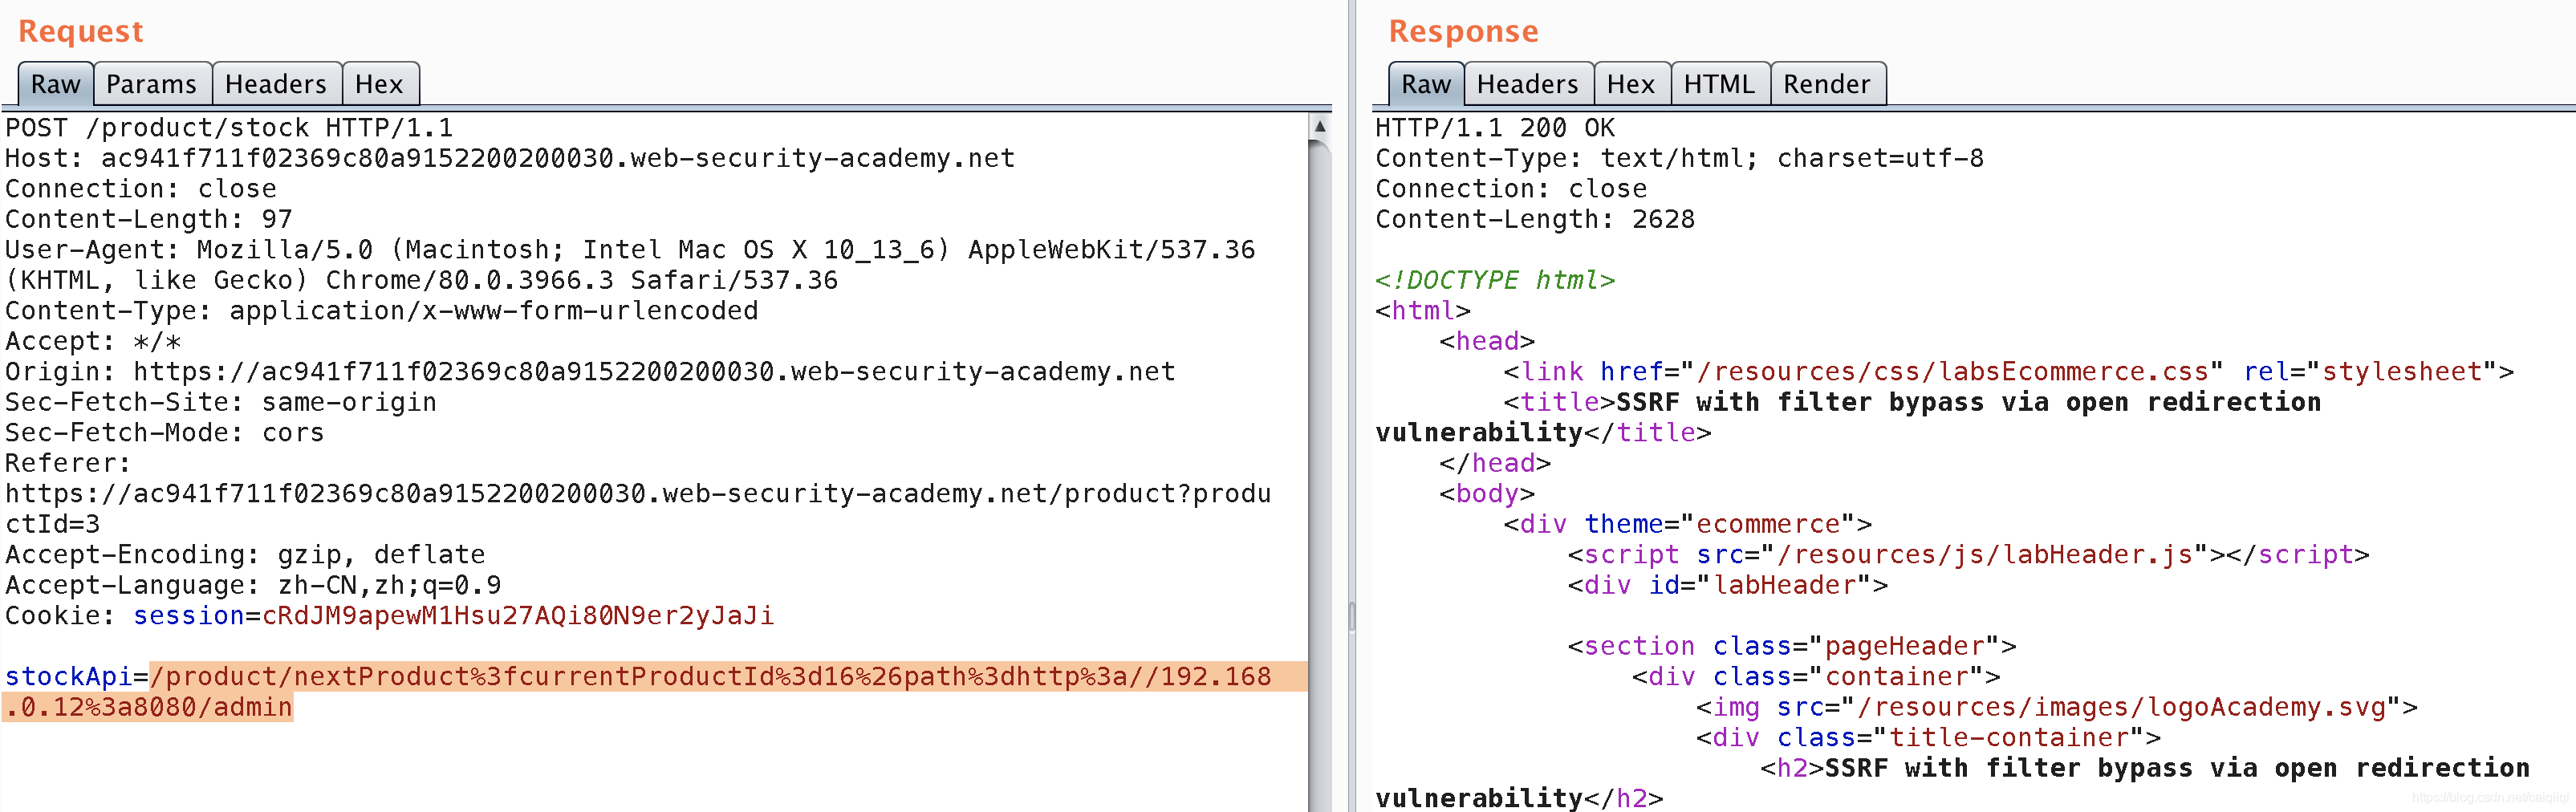Click the div id="labHeader" line

click(x=1727, y=585)
